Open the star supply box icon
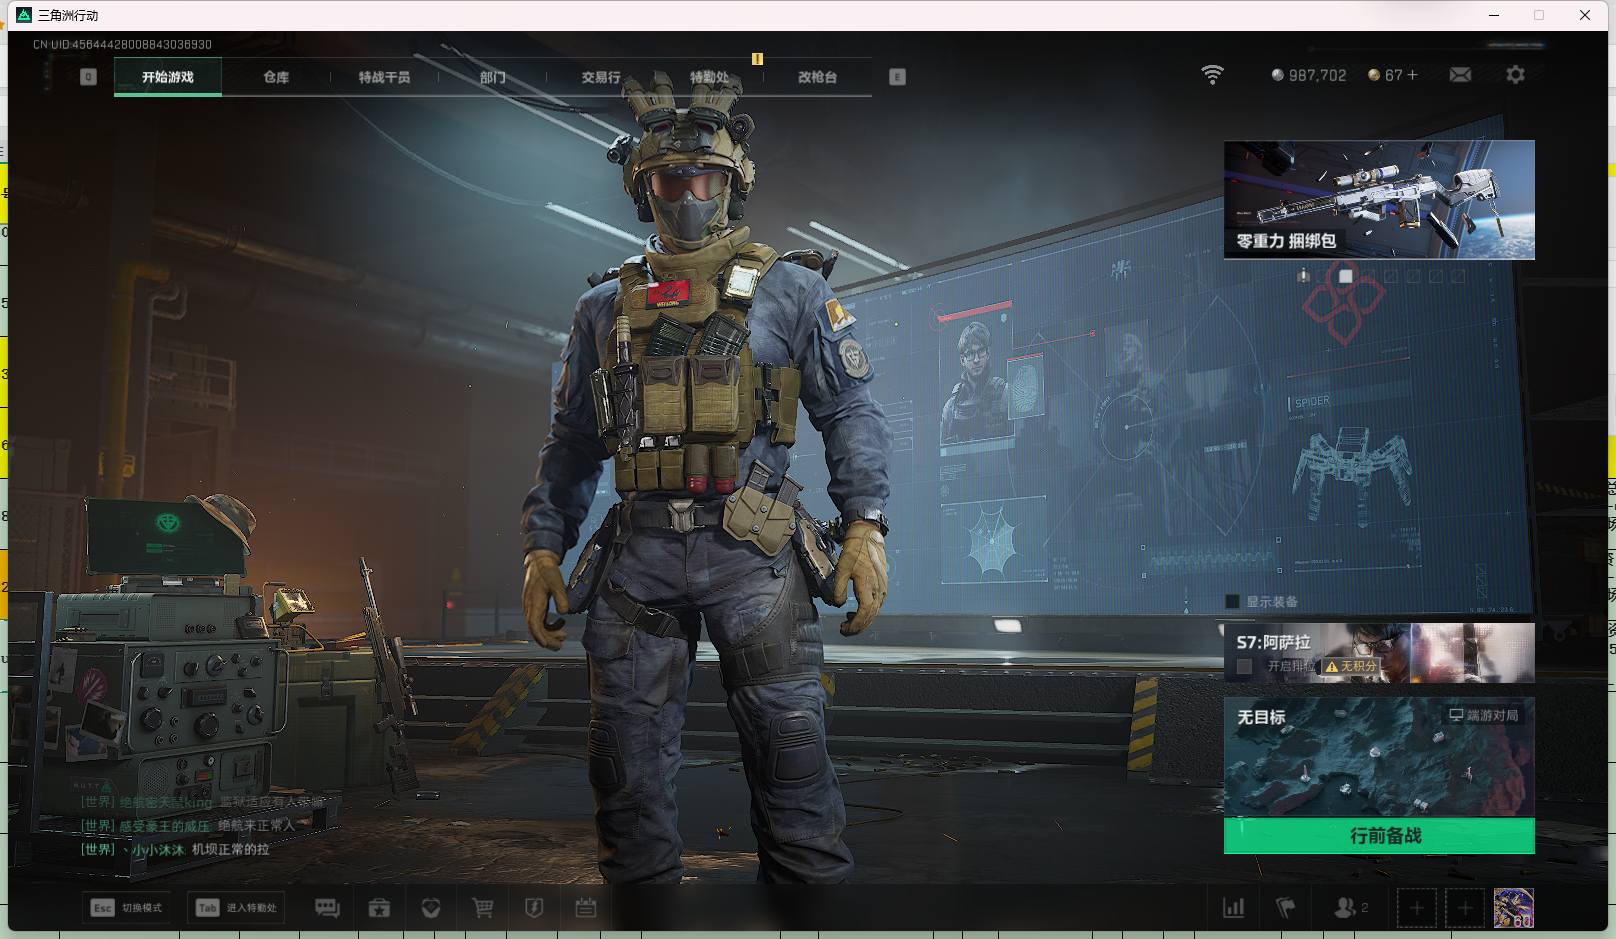1616x939 pixels. pos(379,908)
